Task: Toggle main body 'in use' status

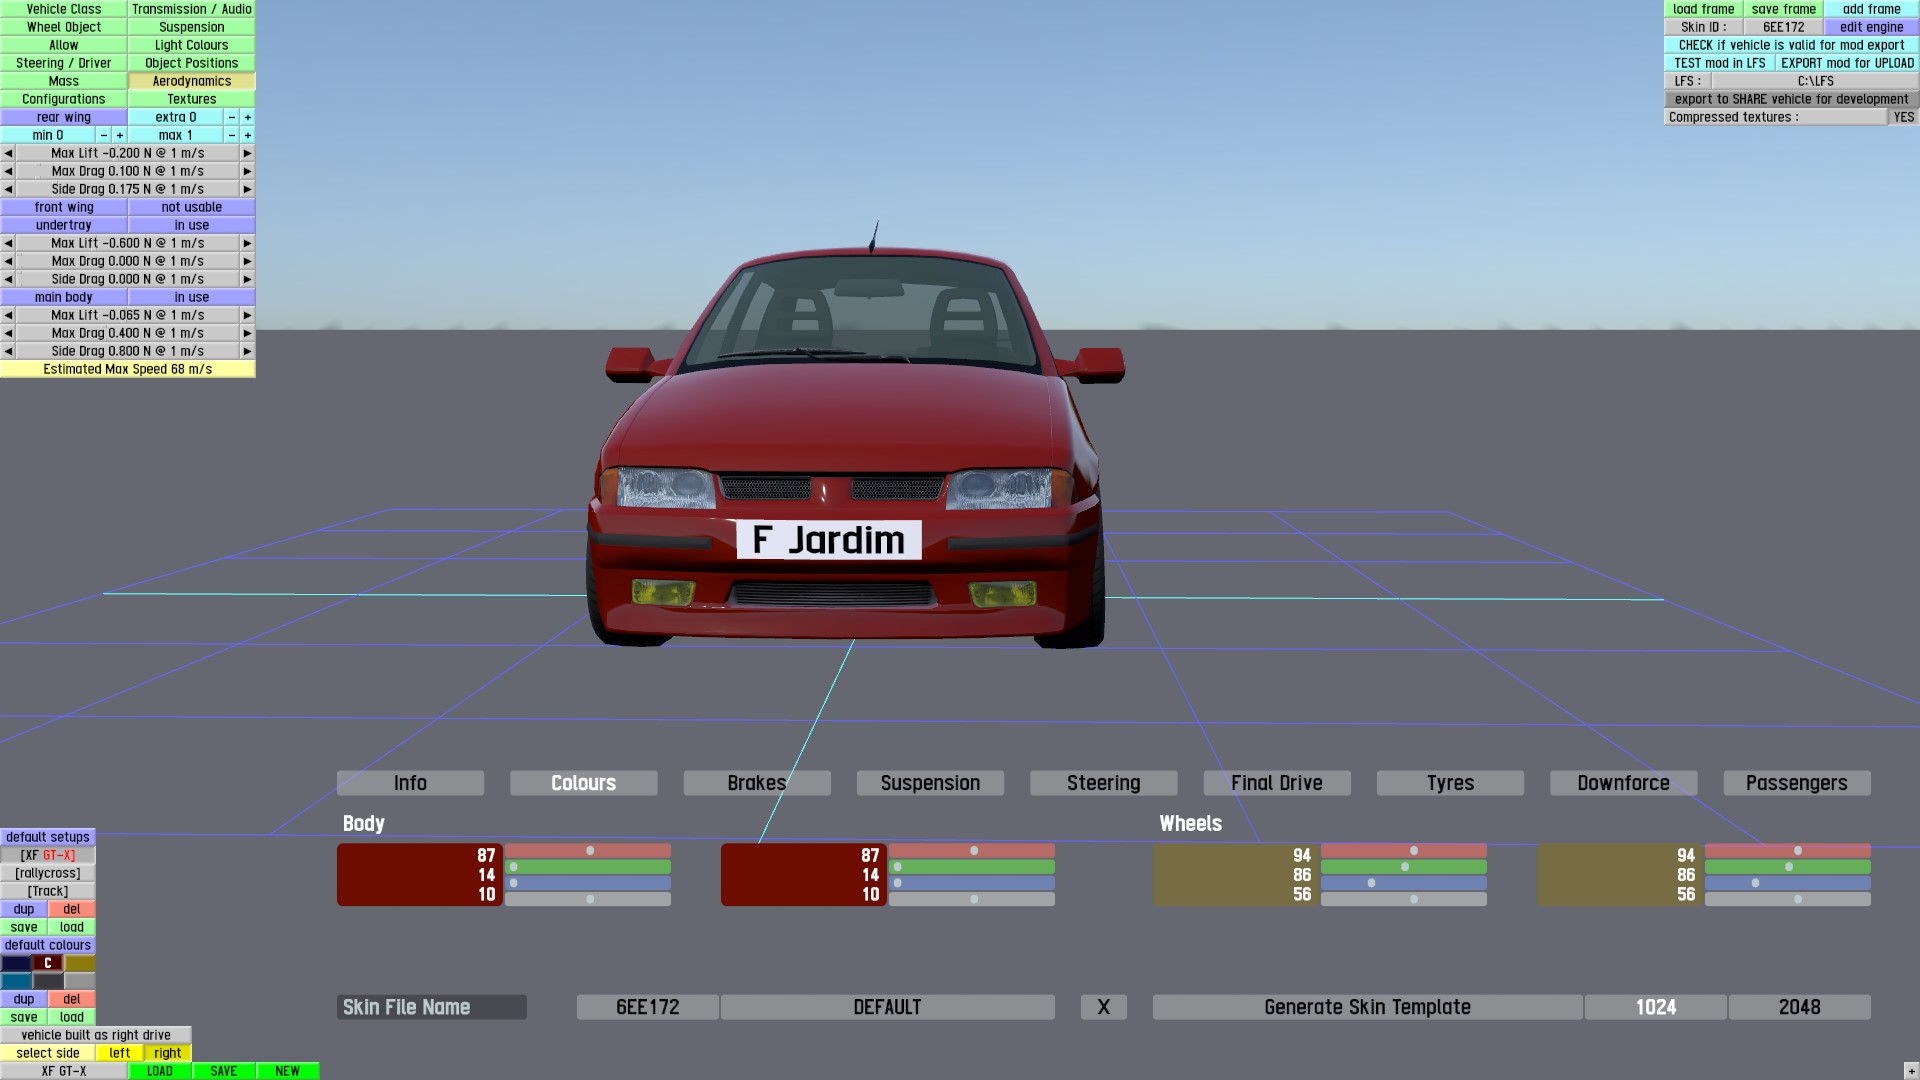Action: (191, 297)
